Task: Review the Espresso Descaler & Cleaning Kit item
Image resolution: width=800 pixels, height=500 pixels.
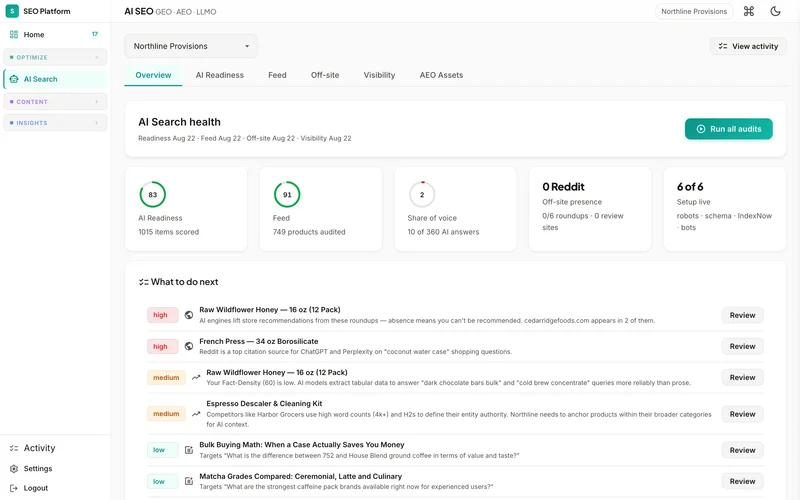Action: coord(742,414)
